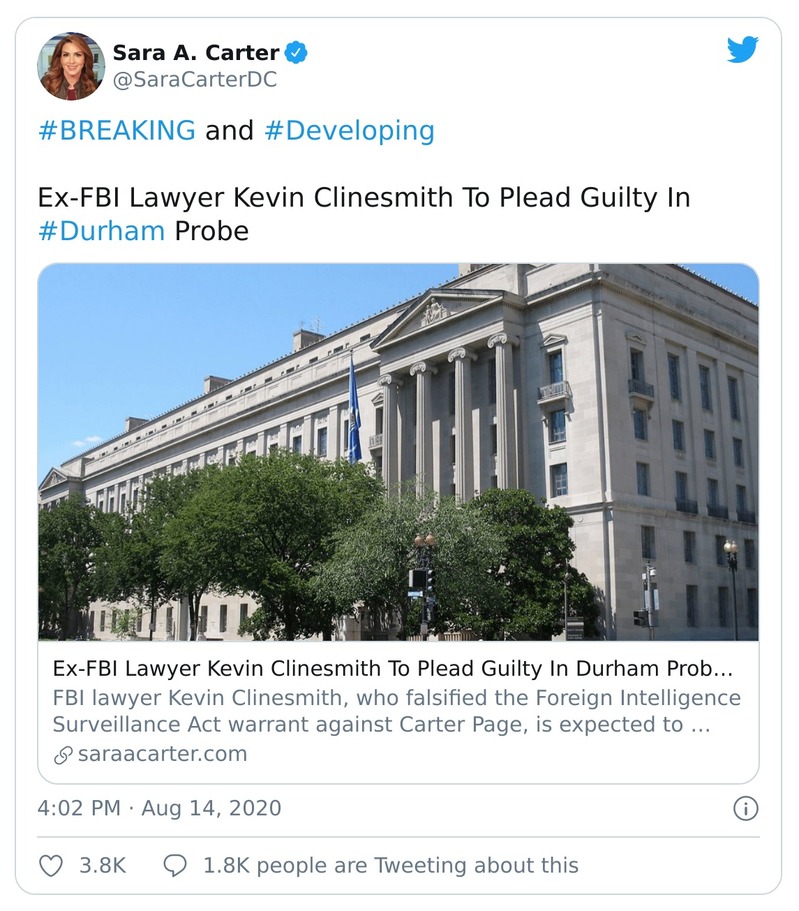This screenshot has height=911, width=799.
Task: Open the info circle icon
Action: (x=745, y=808)
